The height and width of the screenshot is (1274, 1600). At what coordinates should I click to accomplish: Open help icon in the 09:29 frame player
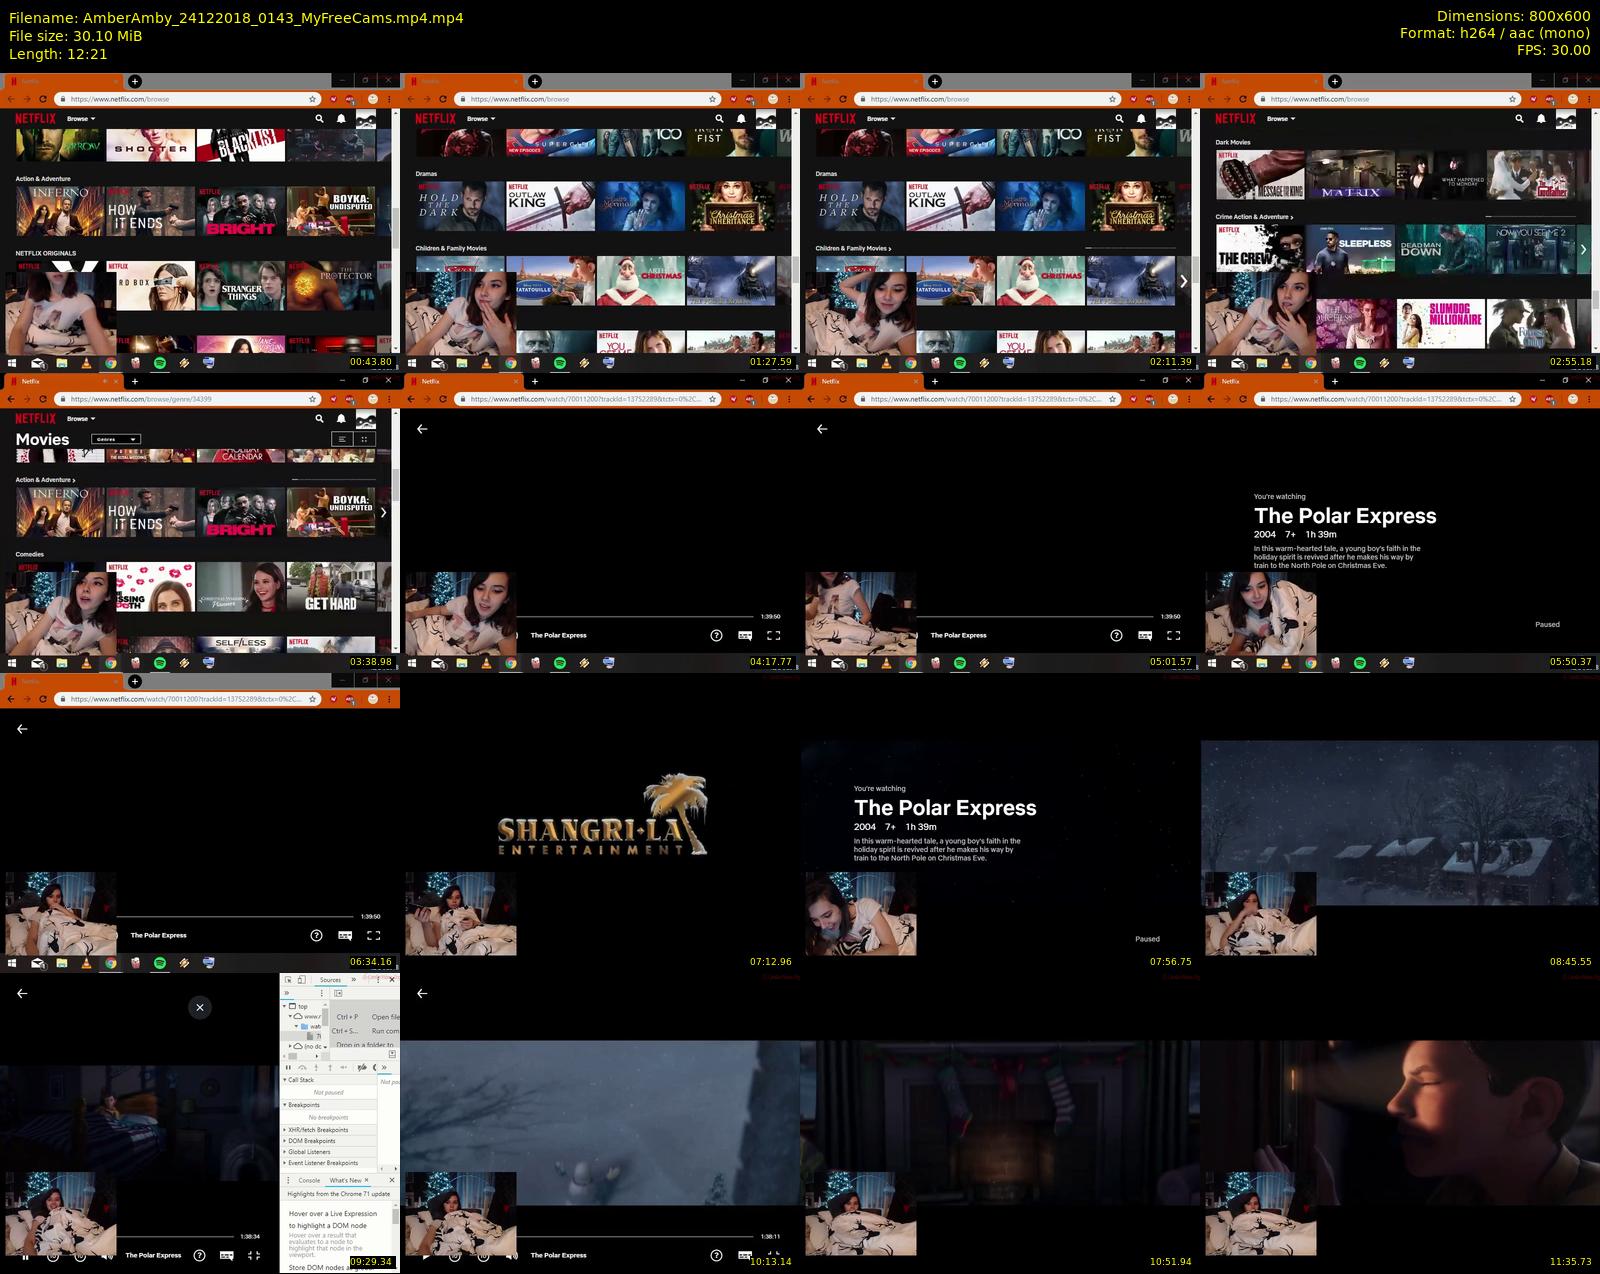click(199, 1255)
